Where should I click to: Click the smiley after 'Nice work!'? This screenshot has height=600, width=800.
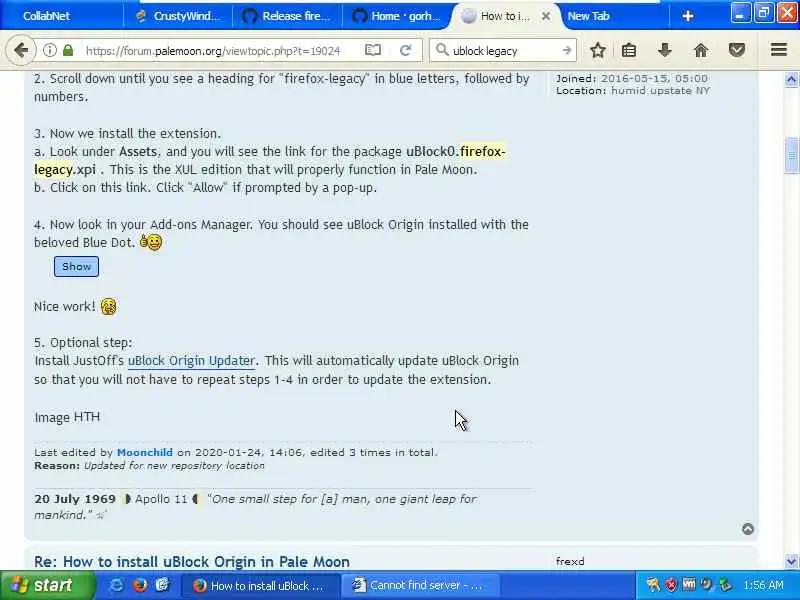(108, 306)
